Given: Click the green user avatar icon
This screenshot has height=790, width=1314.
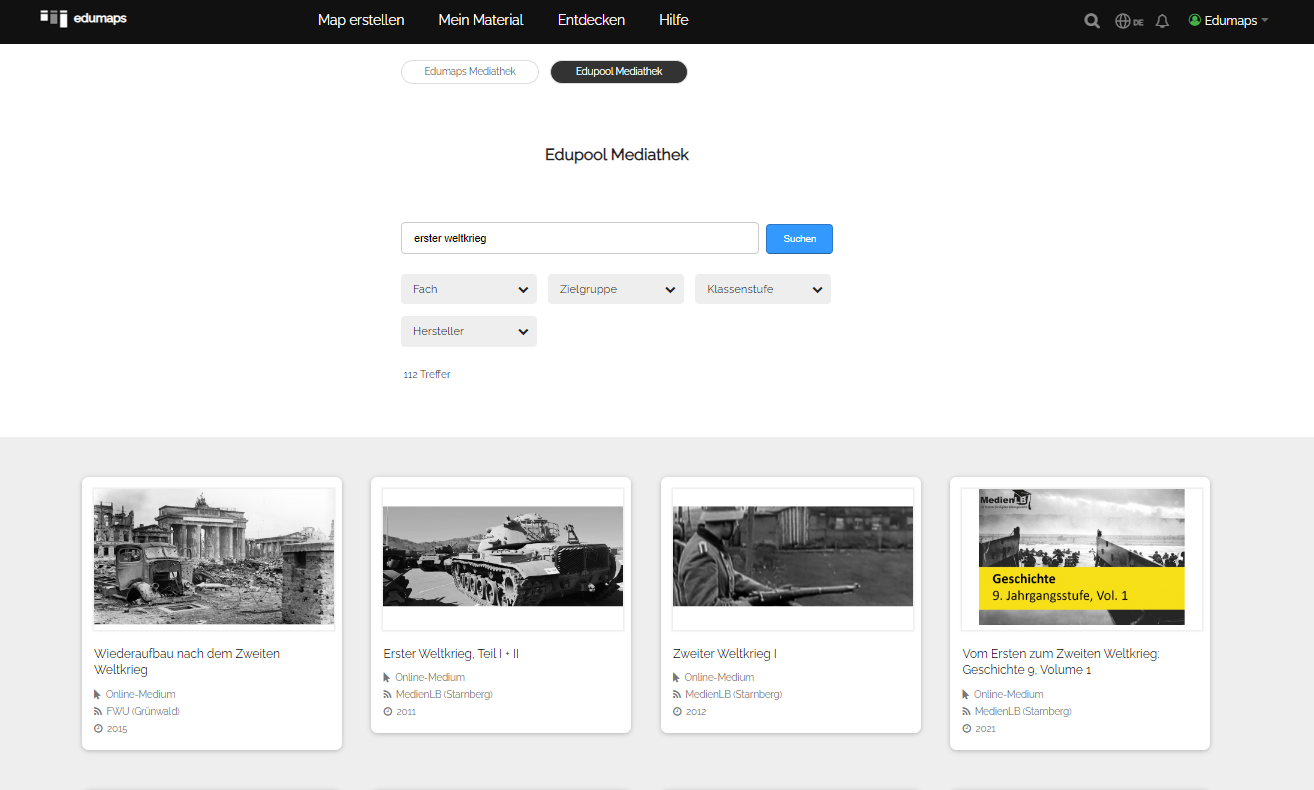Looking at the screenshot, I should pyautogui.click(x=1194, y=20).
